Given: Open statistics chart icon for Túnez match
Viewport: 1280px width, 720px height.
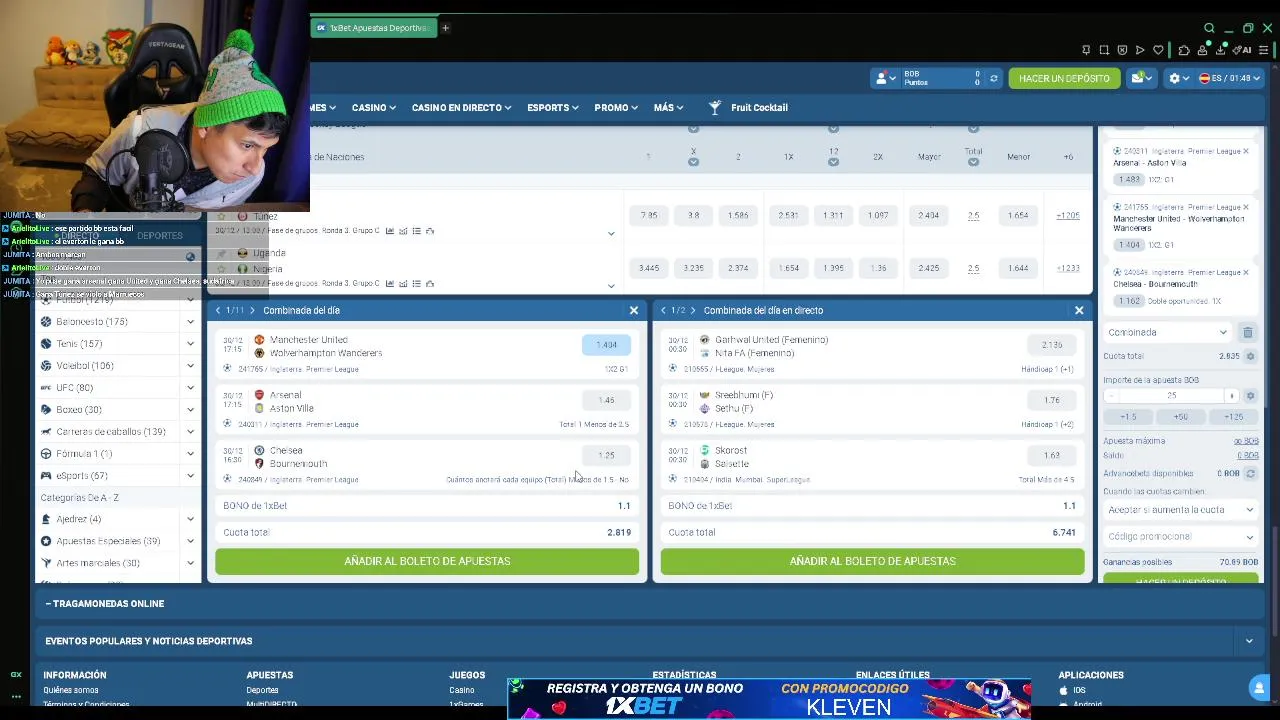Looking at the screenshot, I should tap(390, 231).
